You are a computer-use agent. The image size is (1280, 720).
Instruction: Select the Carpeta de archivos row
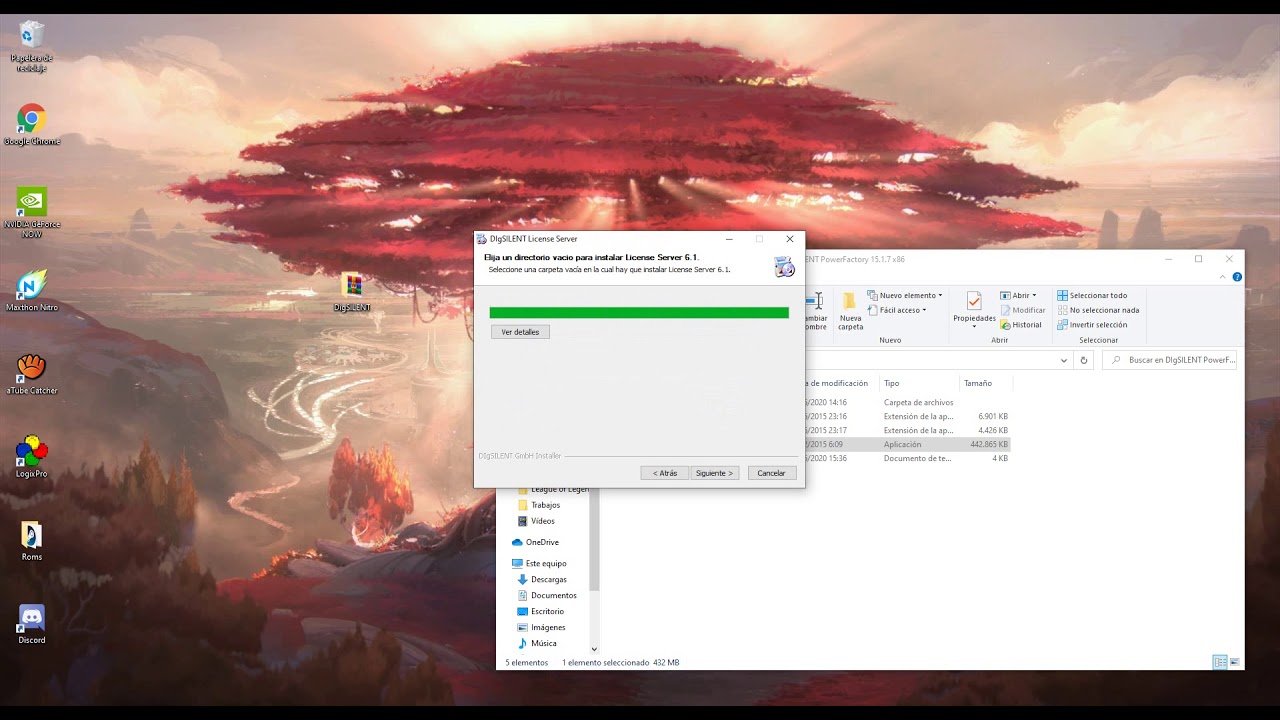click(907, 402)
